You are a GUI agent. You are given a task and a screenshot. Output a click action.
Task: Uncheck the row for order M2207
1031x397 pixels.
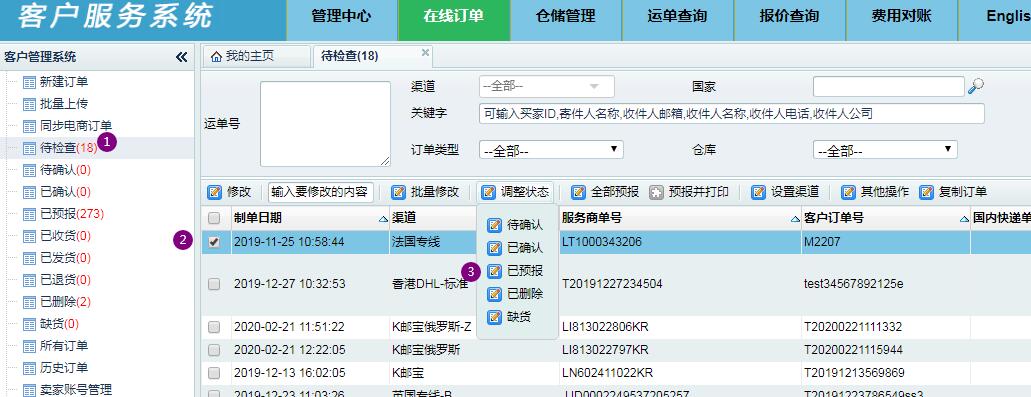coord(214,242)
